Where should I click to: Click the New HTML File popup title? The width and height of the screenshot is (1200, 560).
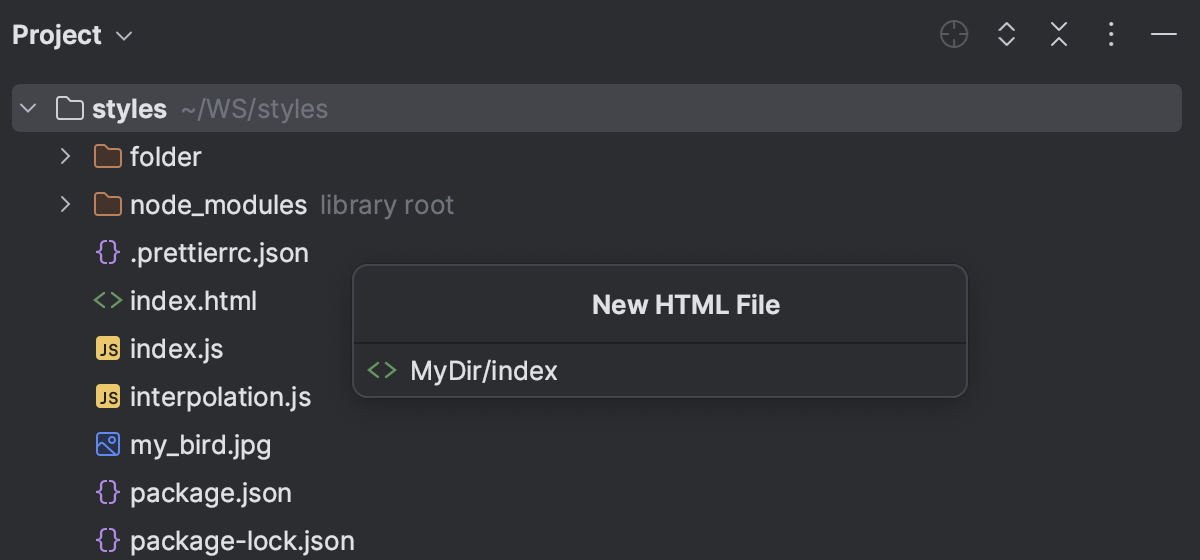point(685,305)
